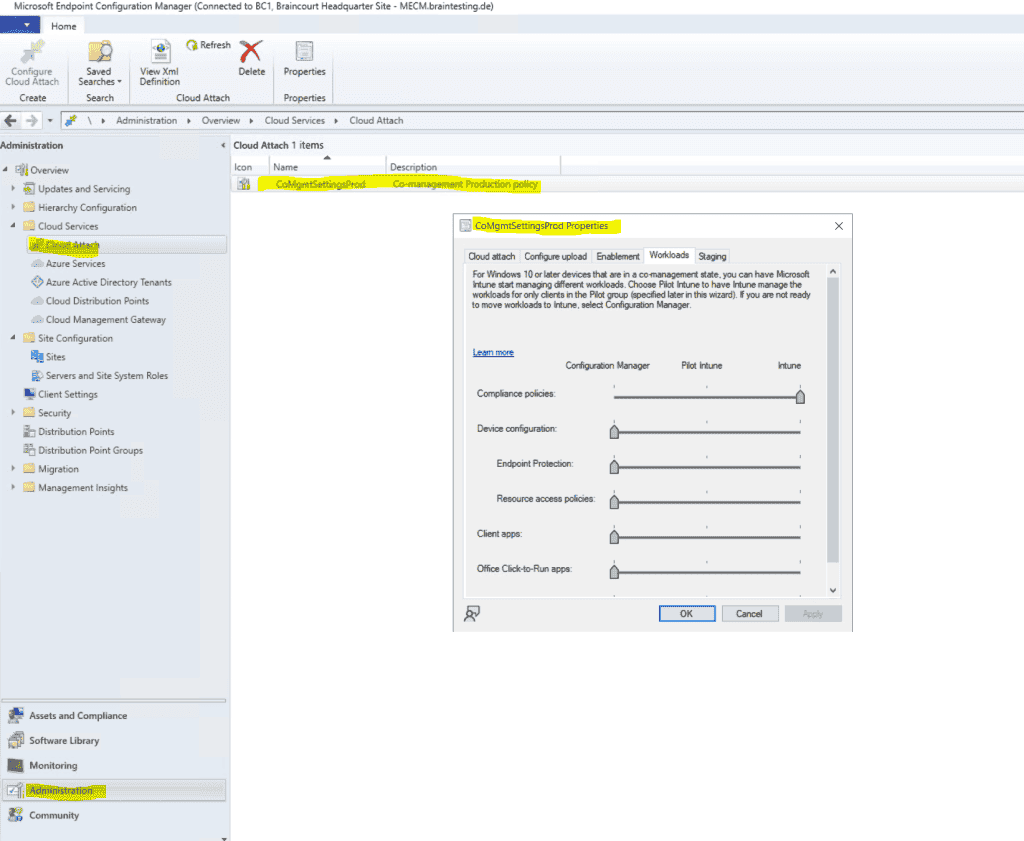Open the Community workspace
Viewport: 1024px width, 841px height.
coord(55,815)
